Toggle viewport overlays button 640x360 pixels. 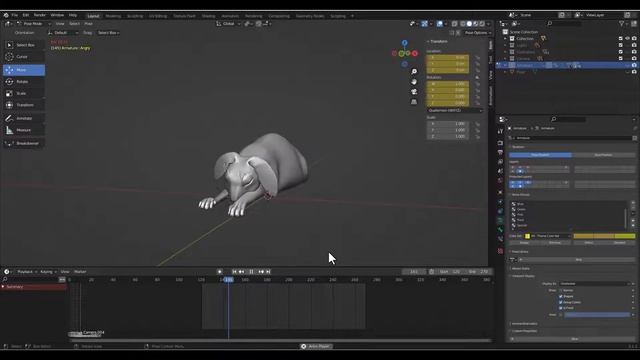pos(440,24)
